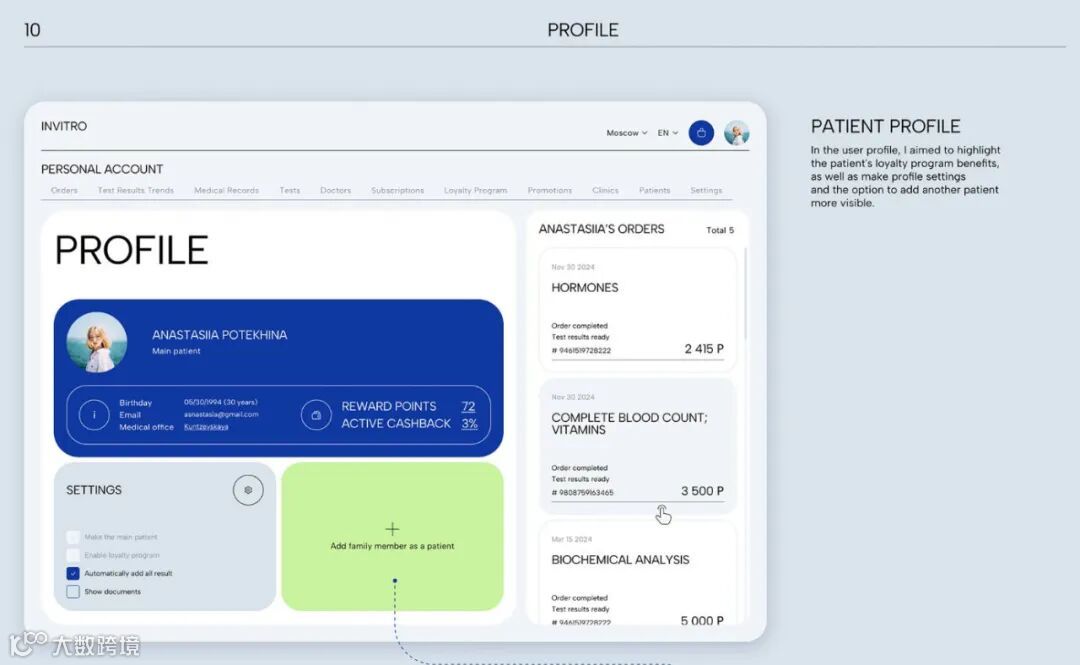Click the anastasia@gmail.com email address
This screenshot has width=1080, height=665.
coord(221,415)
